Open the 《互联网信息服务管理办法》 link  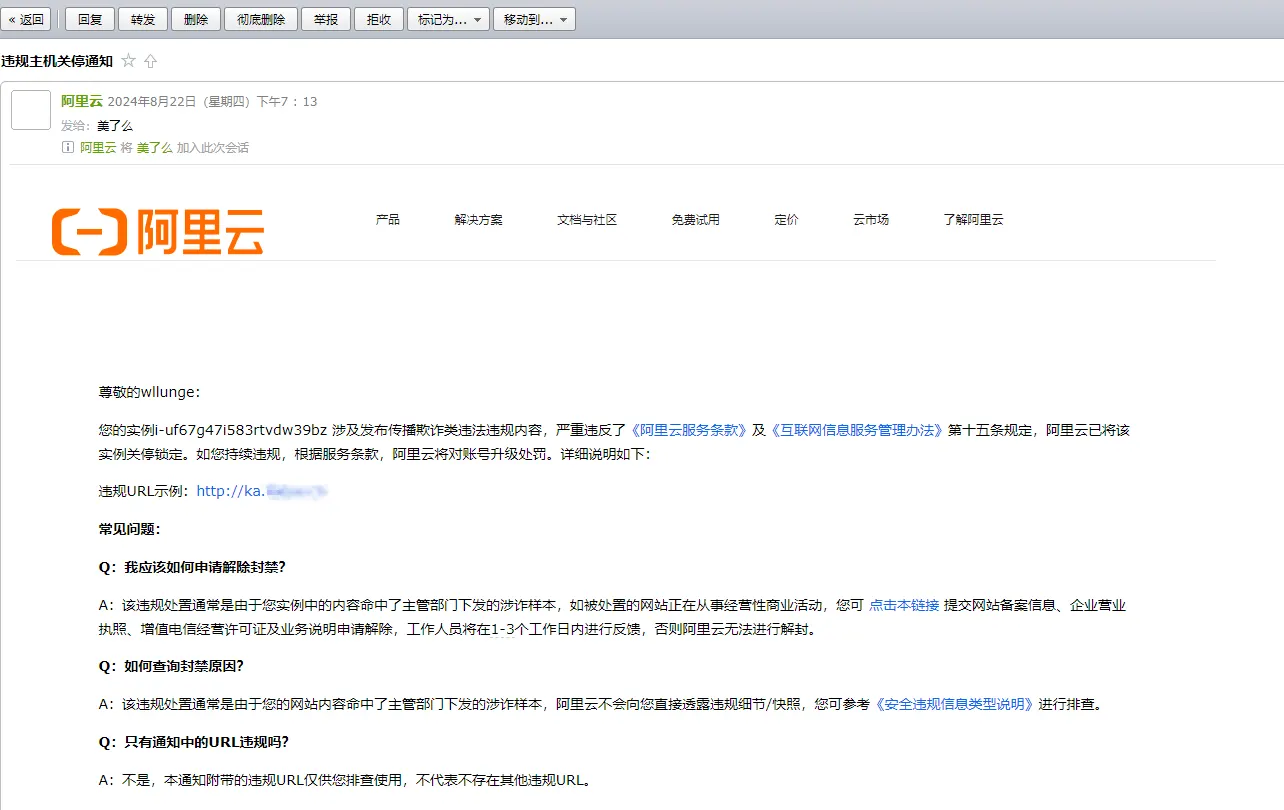[x=856, y=430]
